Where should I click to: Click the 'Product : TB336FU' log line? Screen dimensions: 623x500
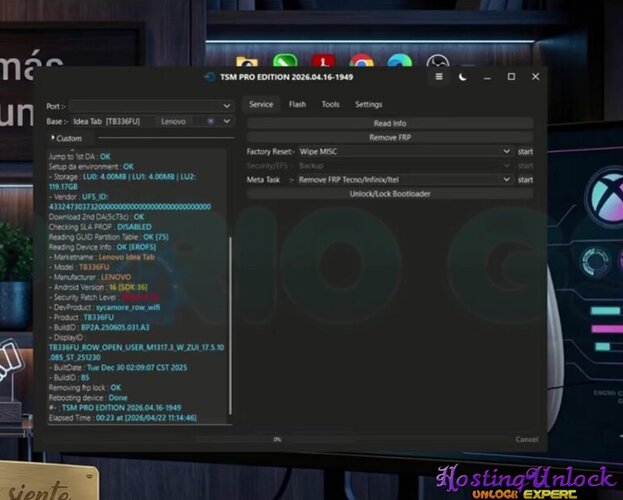(81, 317)
